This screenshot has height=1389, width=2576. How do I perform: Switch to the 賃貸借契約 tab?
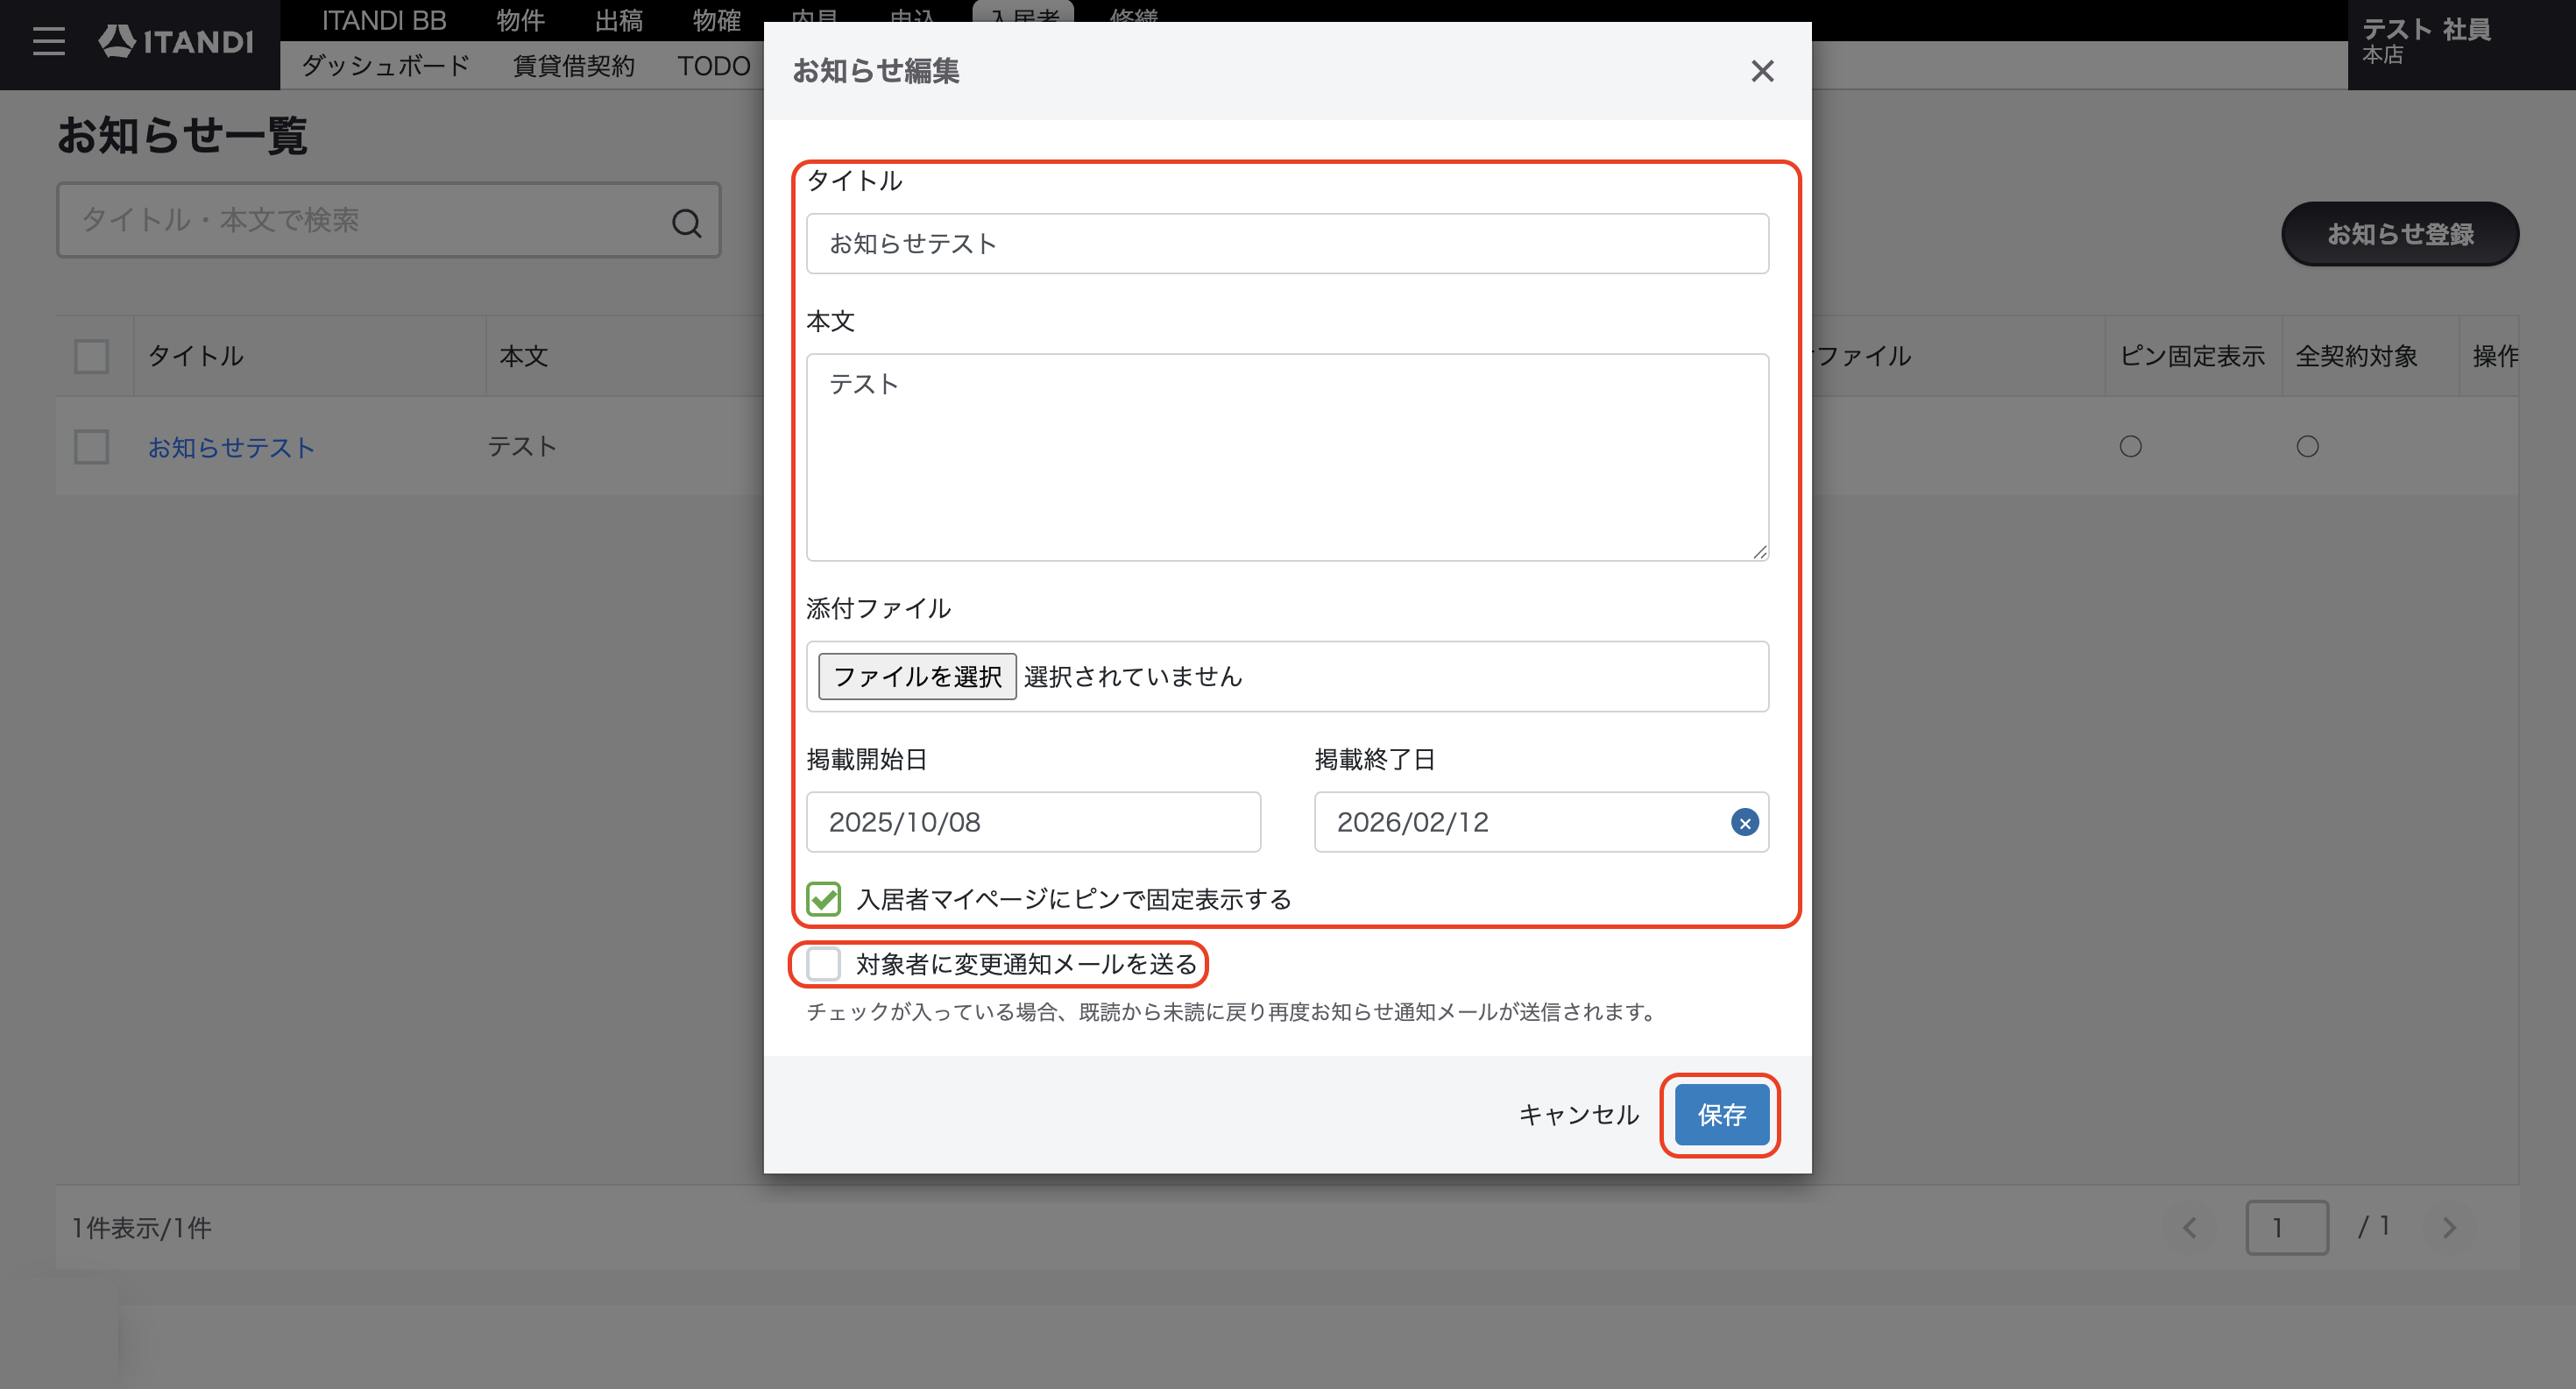coord(573,66)
